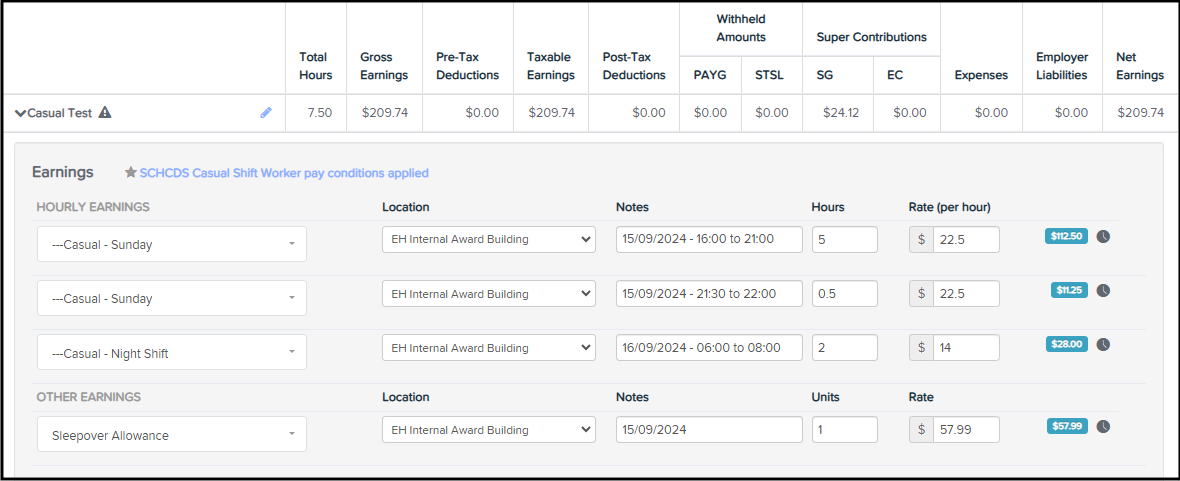Click the clock icon next to $11.25

coord(1103,291)
